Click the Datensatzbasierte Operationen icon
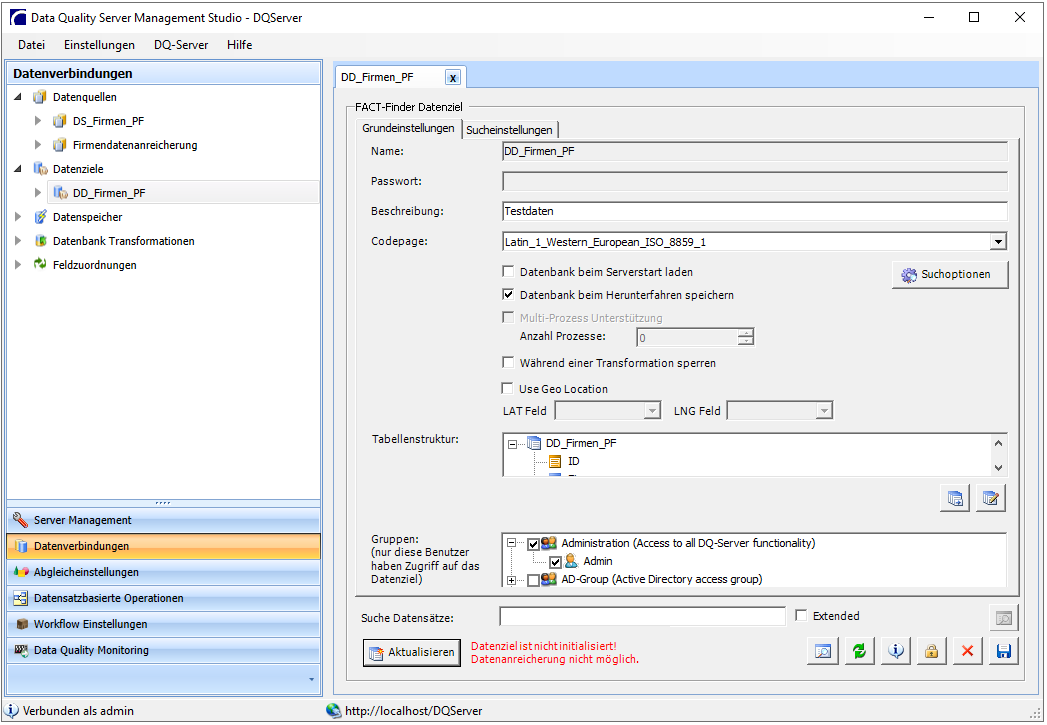The width and height of the screenshot is (1047, 725). (x=21, y=598)
